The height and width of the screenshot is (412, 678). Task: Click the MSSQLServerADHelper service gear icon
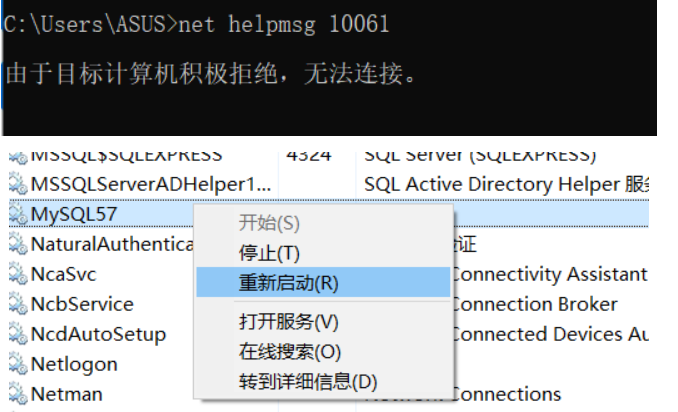[x=18, y=184]
